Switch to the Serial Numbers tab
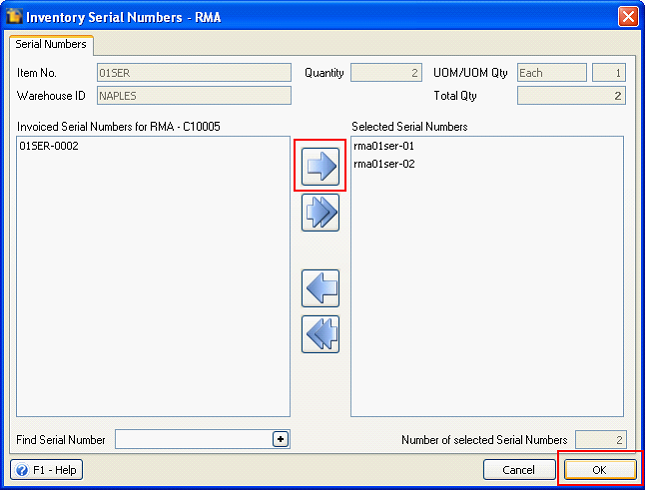646x491 pixels. [51, 44]
